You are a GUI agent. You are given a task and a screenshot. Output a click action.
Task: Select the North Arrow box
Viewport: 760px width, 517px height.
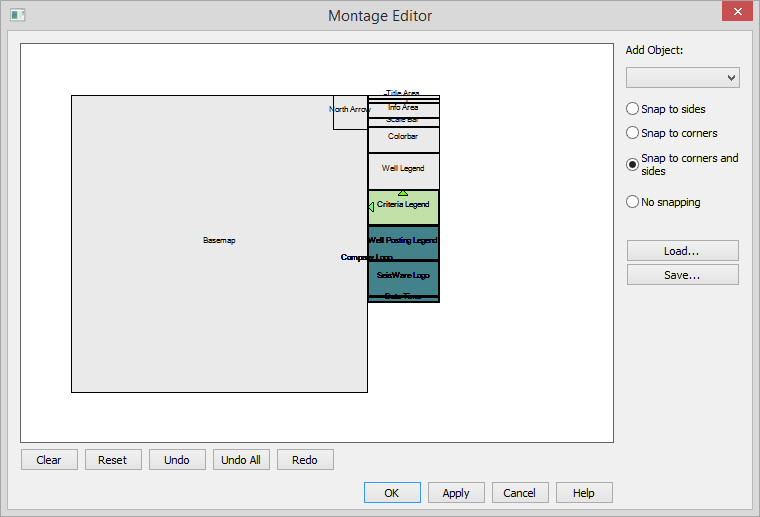click(x=349, y=112)
